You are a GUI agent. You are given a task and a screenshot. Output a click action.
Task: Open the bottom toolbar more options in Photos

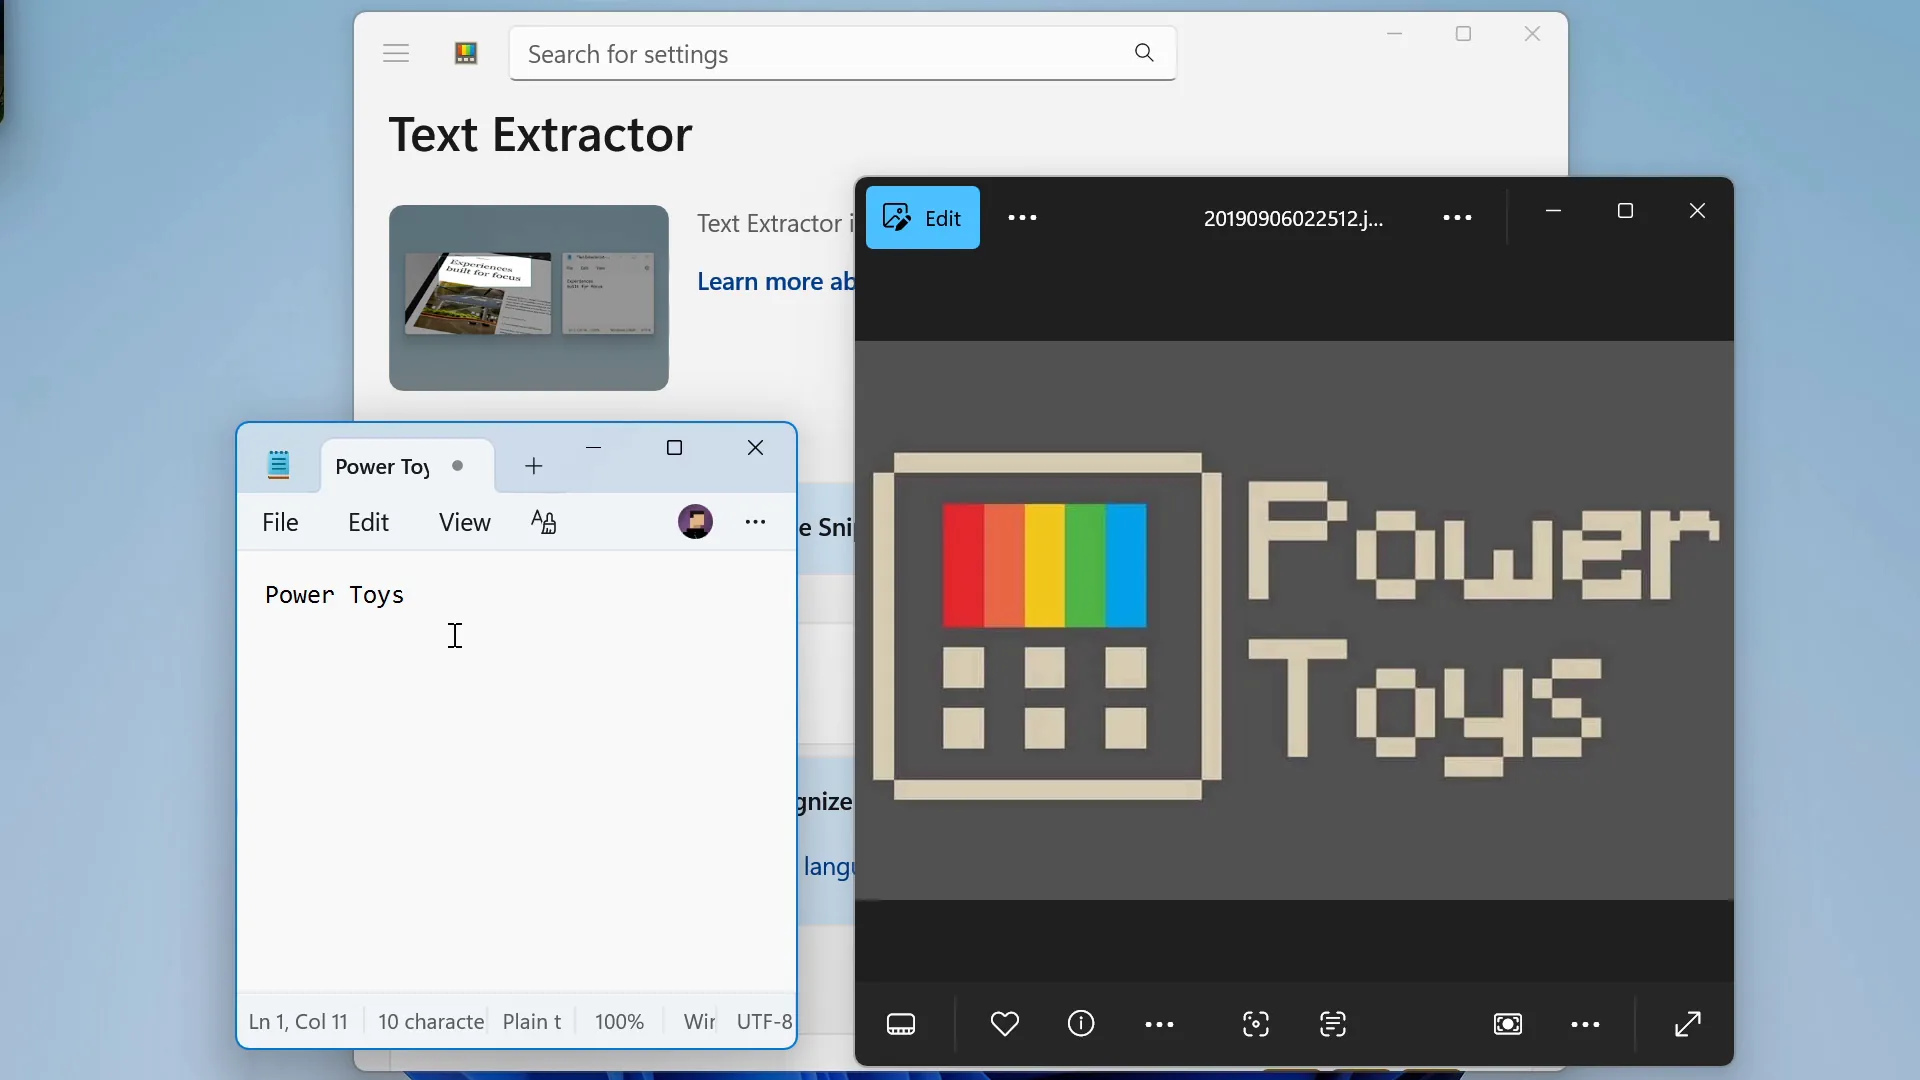[1159, 1025]
